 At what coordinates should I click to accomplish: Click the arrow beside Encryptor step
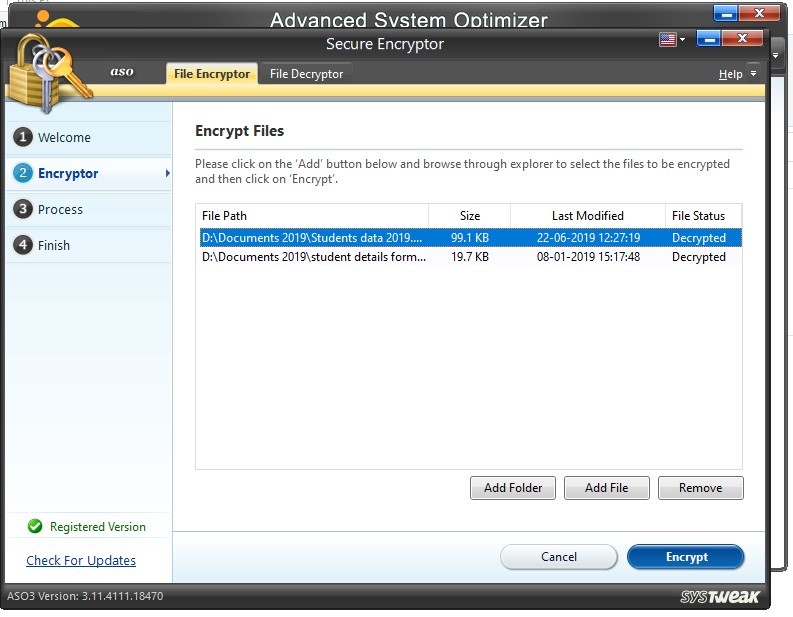pos(167,173)
